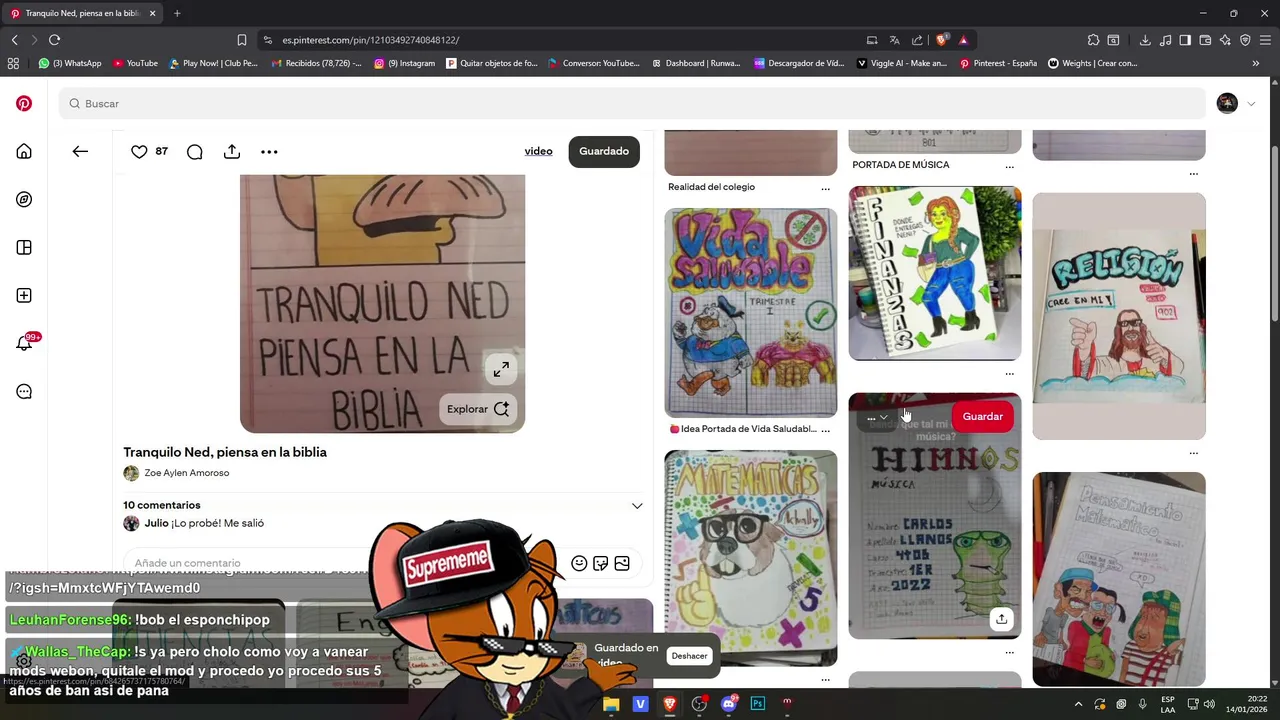Reload the page
The width and height of the screenshot is (1280, 720).
pyautogui.click(x=54, y=40)
